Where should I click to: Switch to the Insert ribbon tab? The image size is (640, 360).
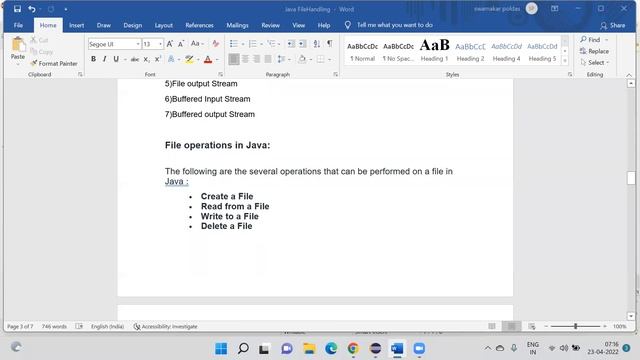(76, 25)
